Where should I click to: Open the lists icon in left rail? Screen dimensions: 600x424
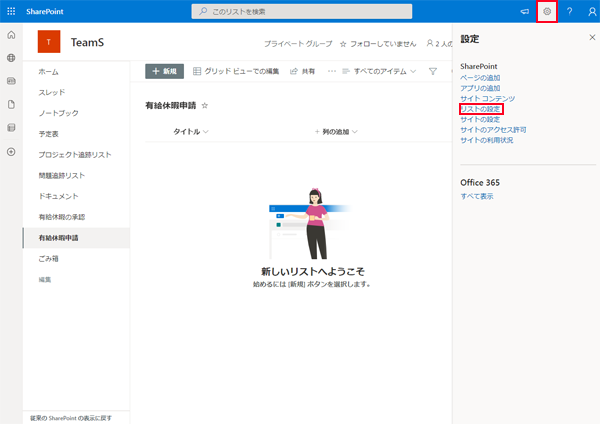[x=11, y=128]
